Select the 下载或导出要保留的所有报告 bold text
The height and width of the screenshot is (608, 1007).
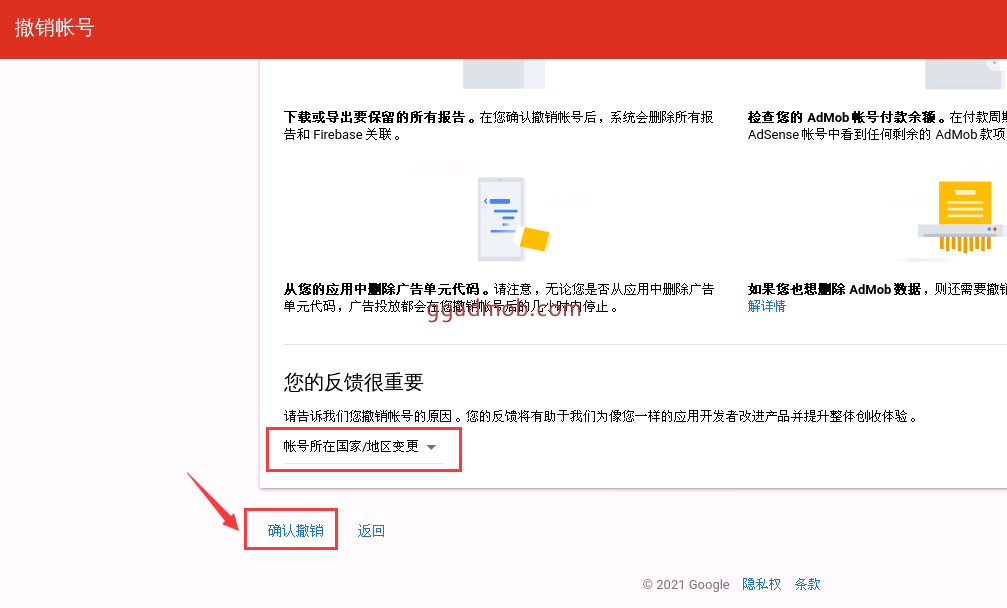click(376, 117)
